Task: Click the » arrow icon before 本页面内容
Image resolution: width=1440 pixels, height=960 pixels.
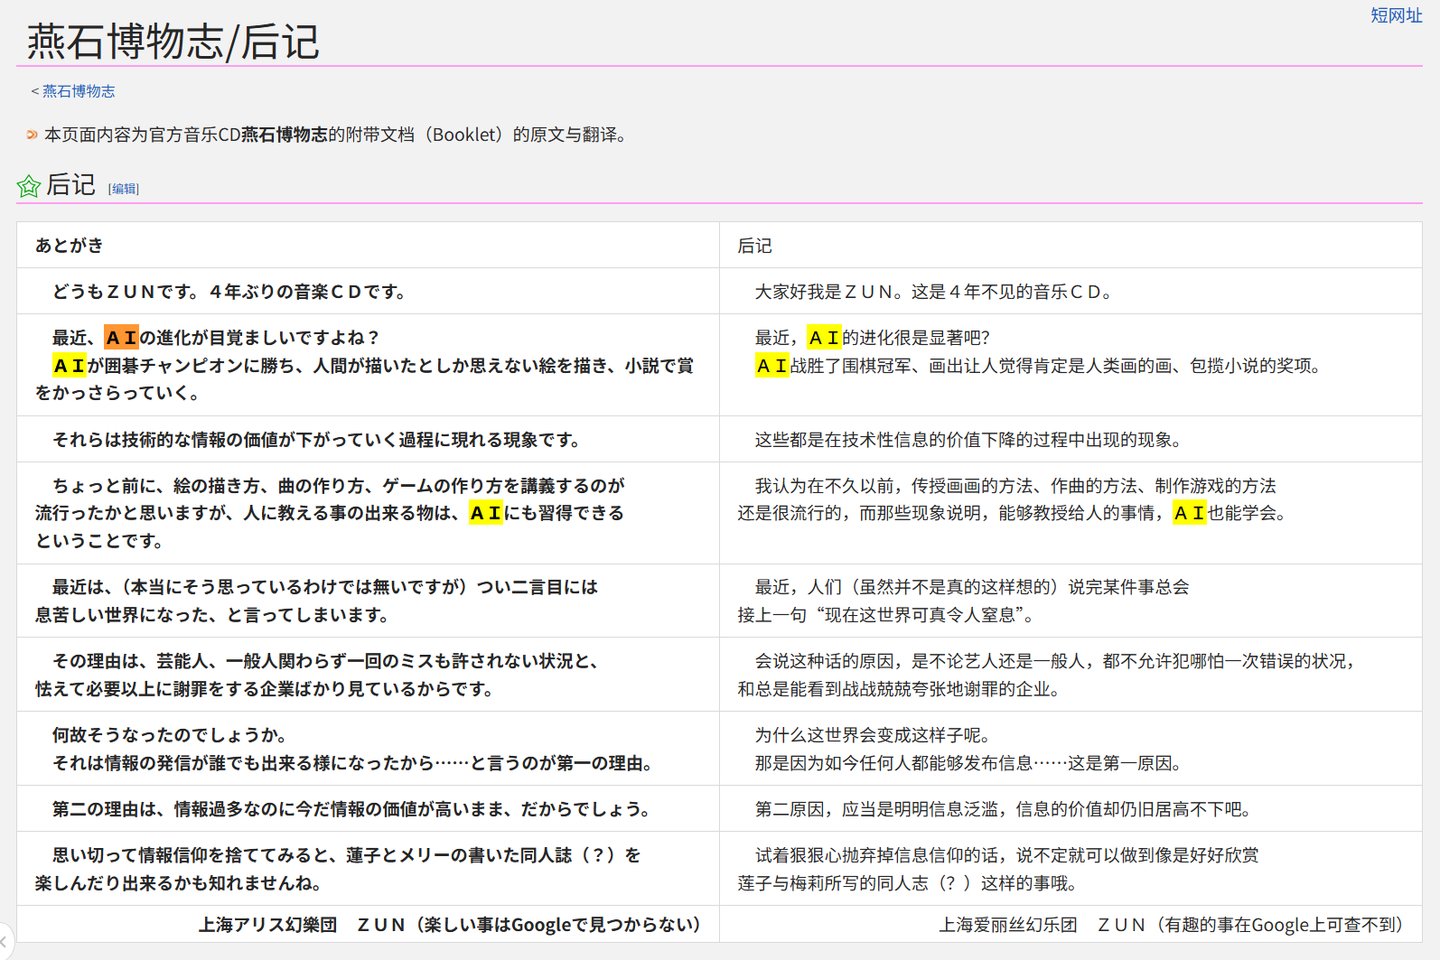Action: [29, 134]
